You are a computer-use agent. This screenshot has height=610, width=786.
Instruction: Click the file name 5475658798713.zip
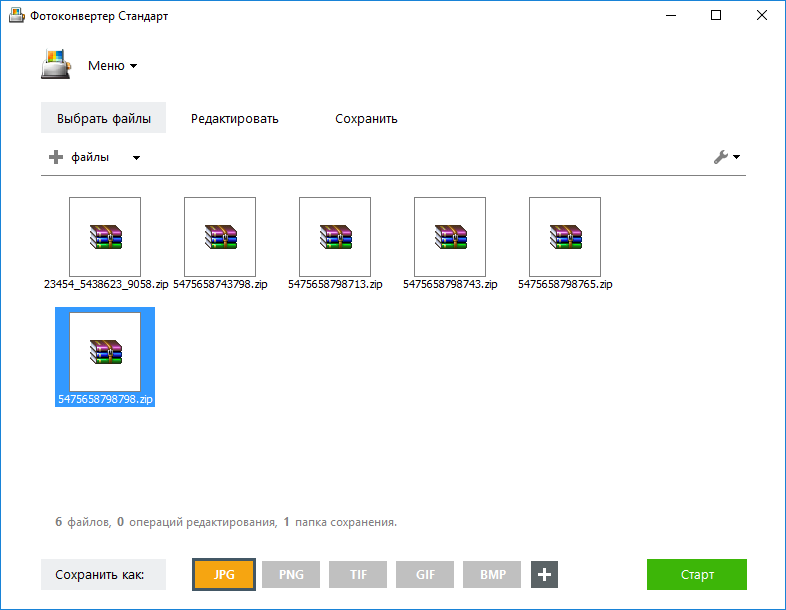coord(335,284)
